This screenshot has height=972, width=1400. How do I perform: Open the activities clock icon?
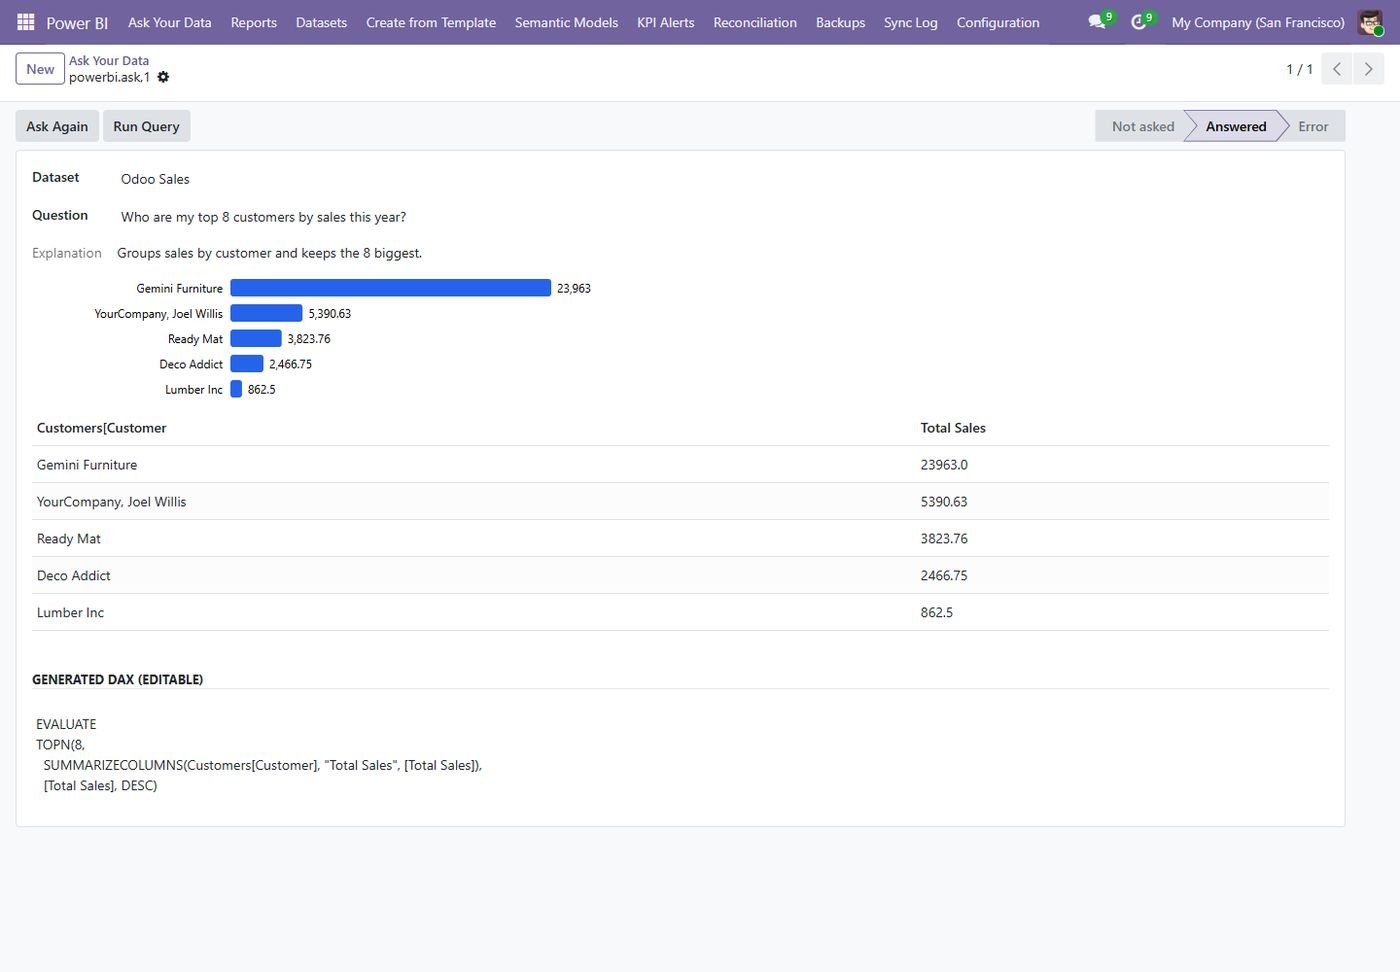coord(1140,22)
